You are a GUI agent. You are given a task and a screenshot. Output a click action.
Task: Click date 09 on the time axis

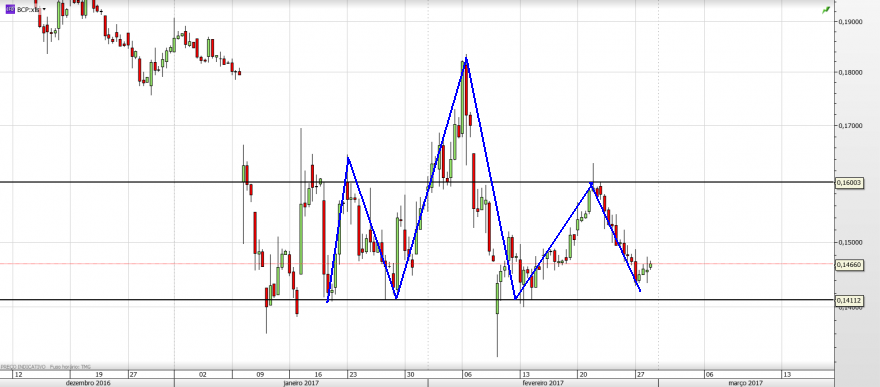coord(260,374)
